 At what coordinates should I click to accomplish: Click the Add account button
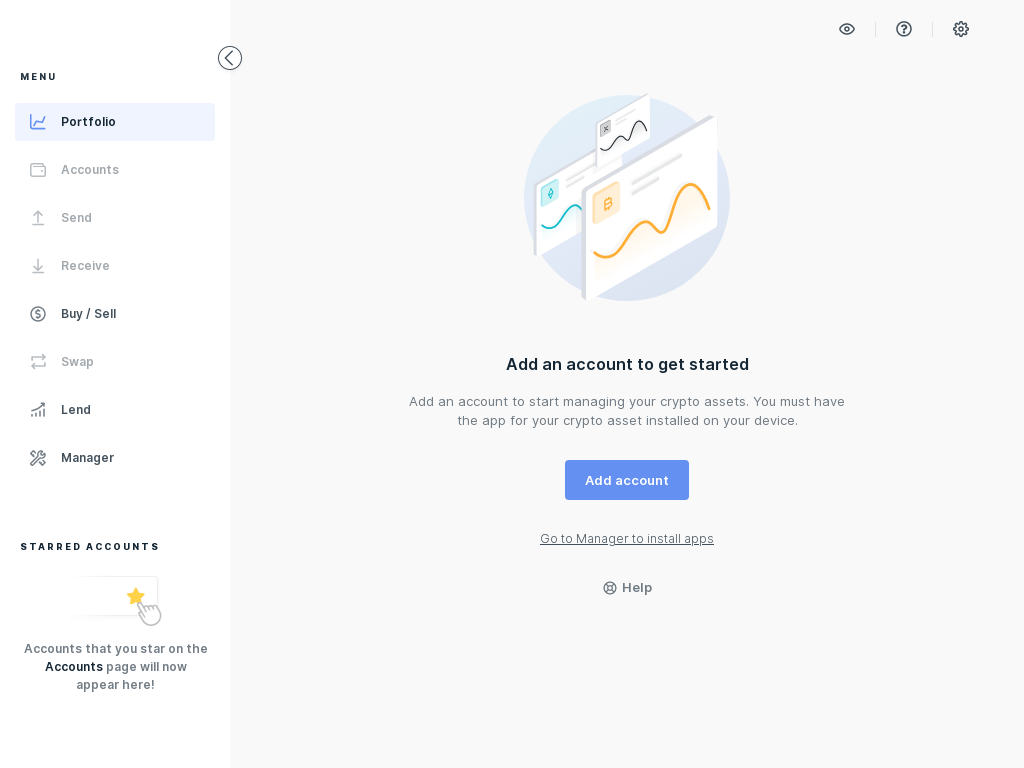(627, 480)
